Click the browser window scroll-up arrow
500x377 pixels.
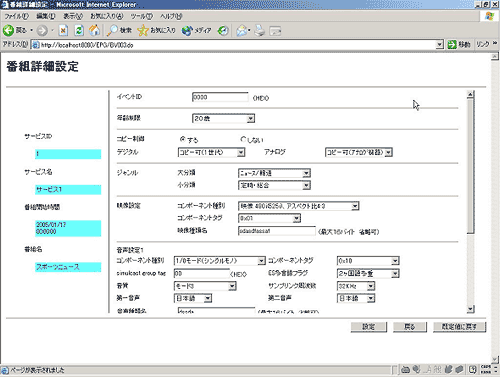coord(495,57)
